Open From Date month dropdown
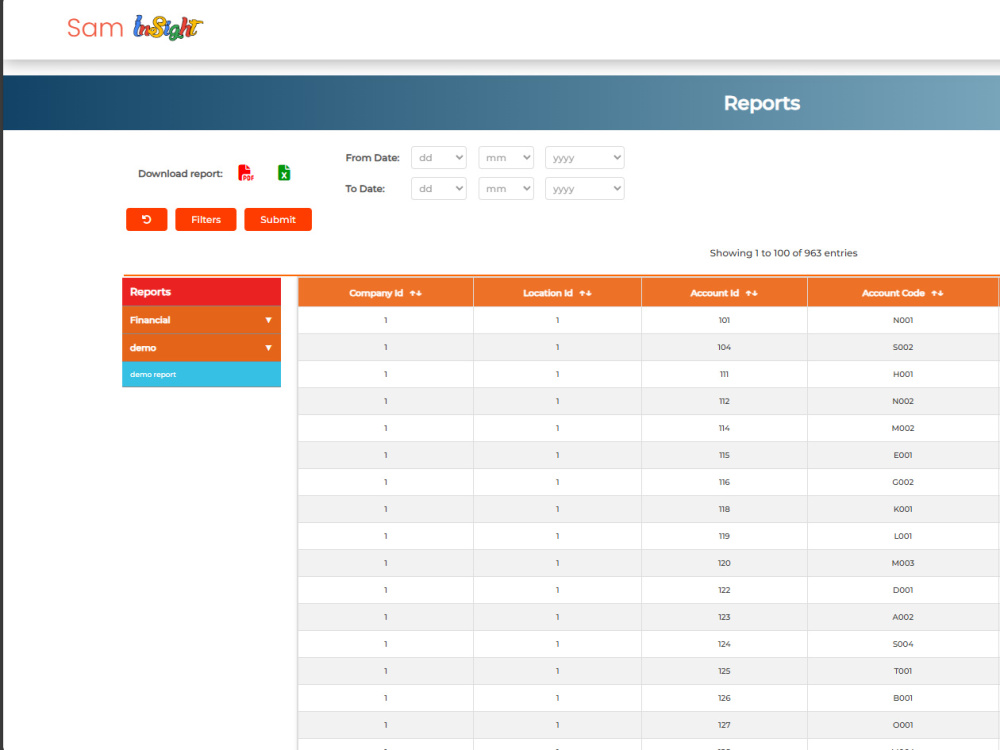The height and width of the screenshot is (750, 1000). pos(506,158)
